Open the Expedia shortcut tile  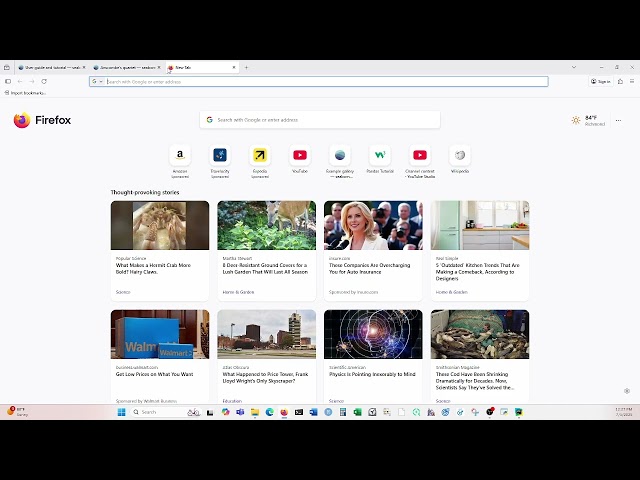pyautogui.click(x=260, y=156)
